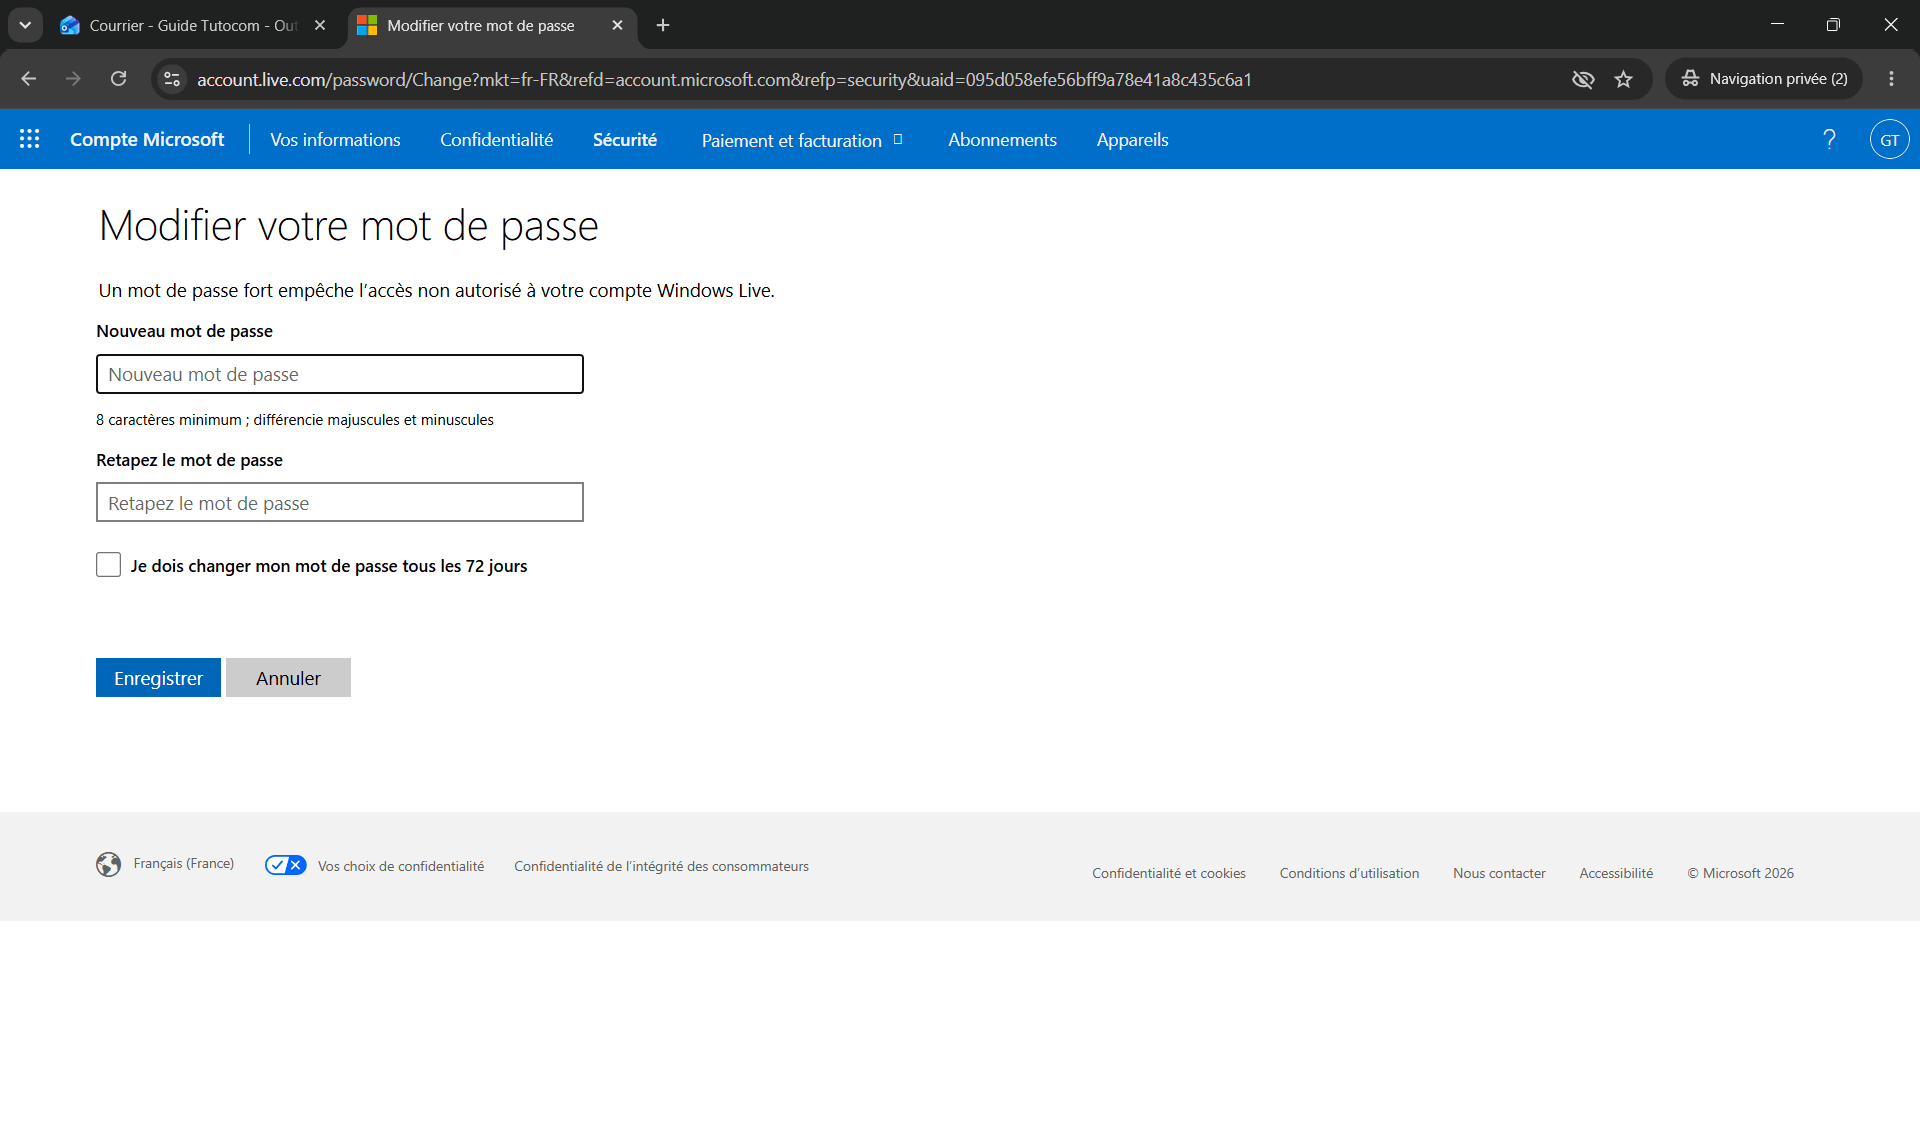Close the Modifier votre mot de passe tab
1920x1140 pixels.
pyautogui.click(x=617, y=25)
